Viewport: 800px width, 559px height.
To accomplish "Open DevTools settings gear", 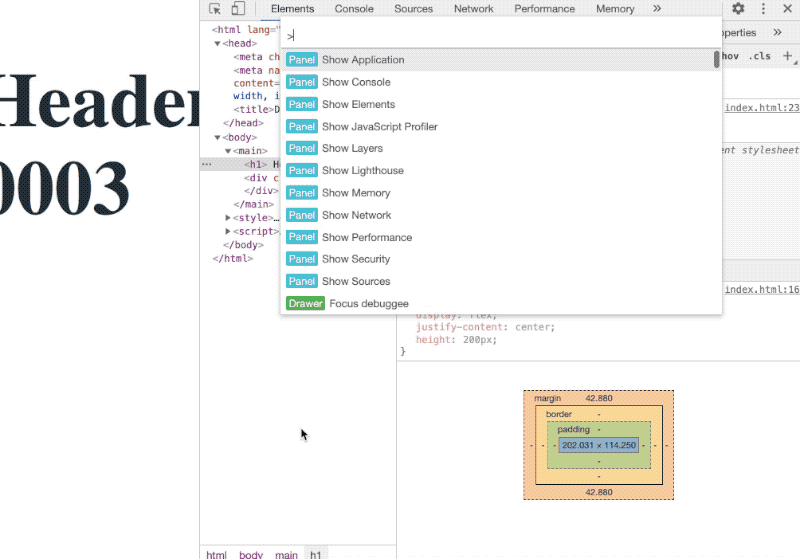I will [738, 9].
